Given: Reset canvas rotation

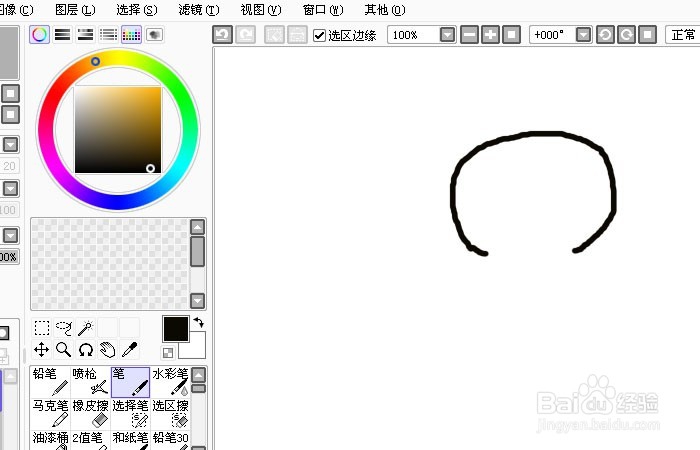Looking at the screenshot, I should (647, 34).
